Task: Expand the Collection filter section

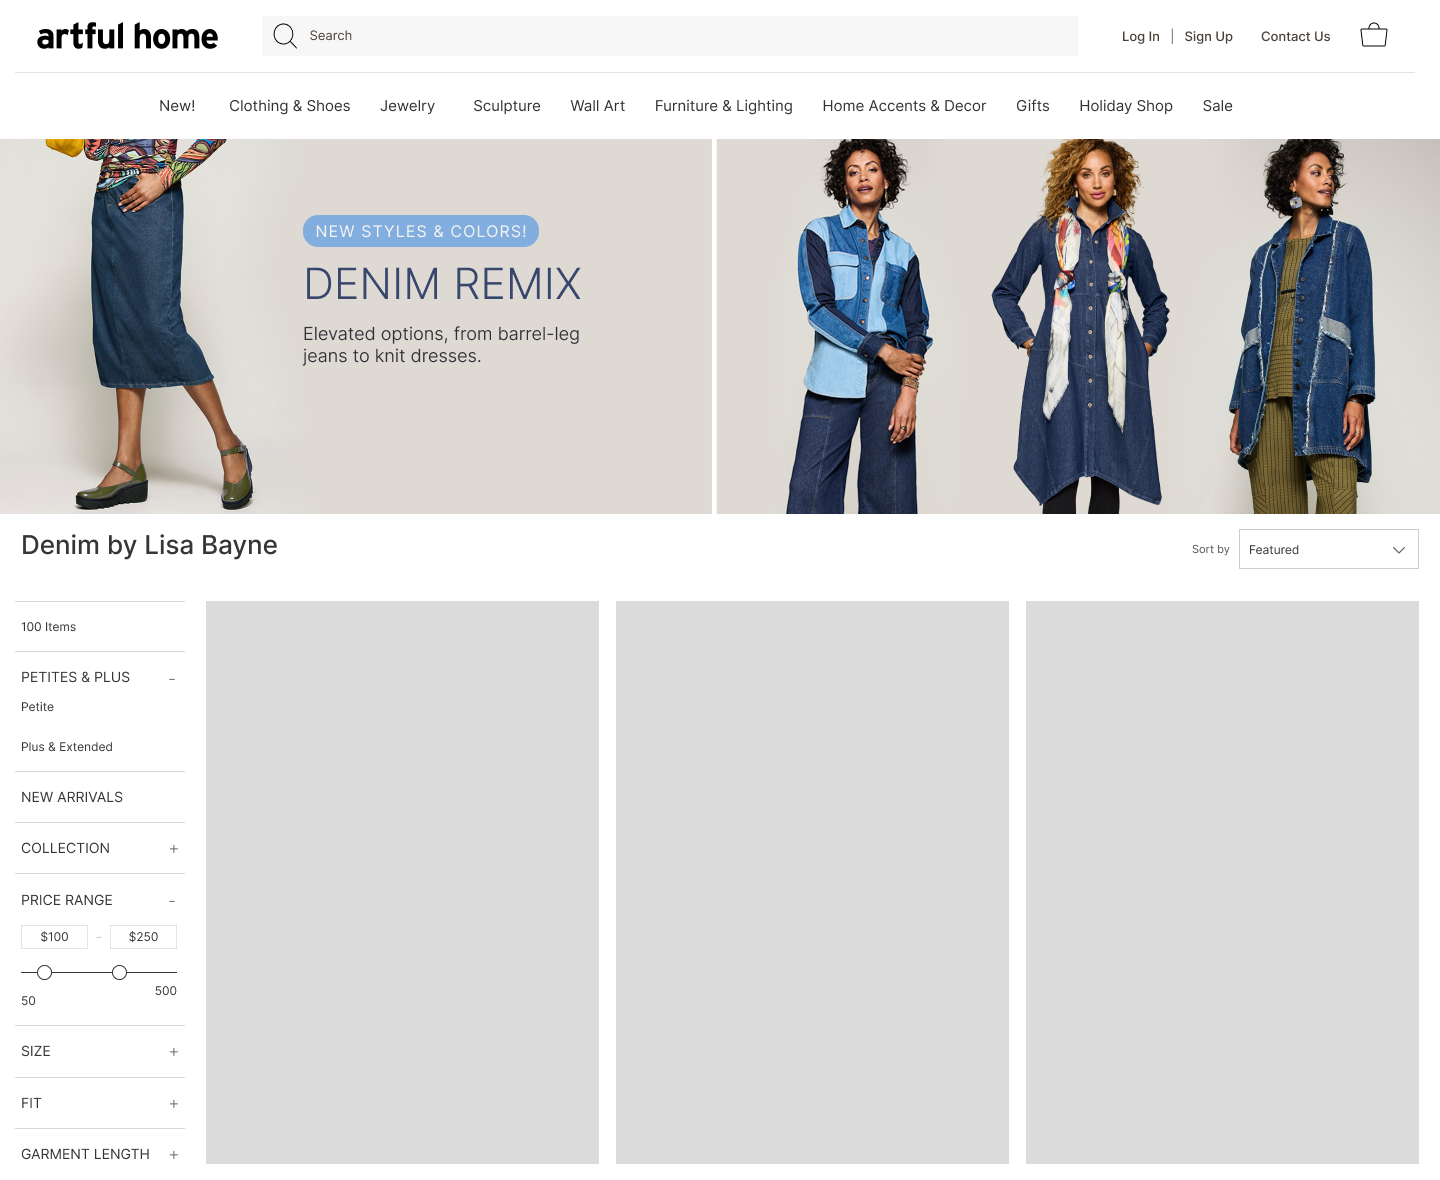Action: (172, 848)
